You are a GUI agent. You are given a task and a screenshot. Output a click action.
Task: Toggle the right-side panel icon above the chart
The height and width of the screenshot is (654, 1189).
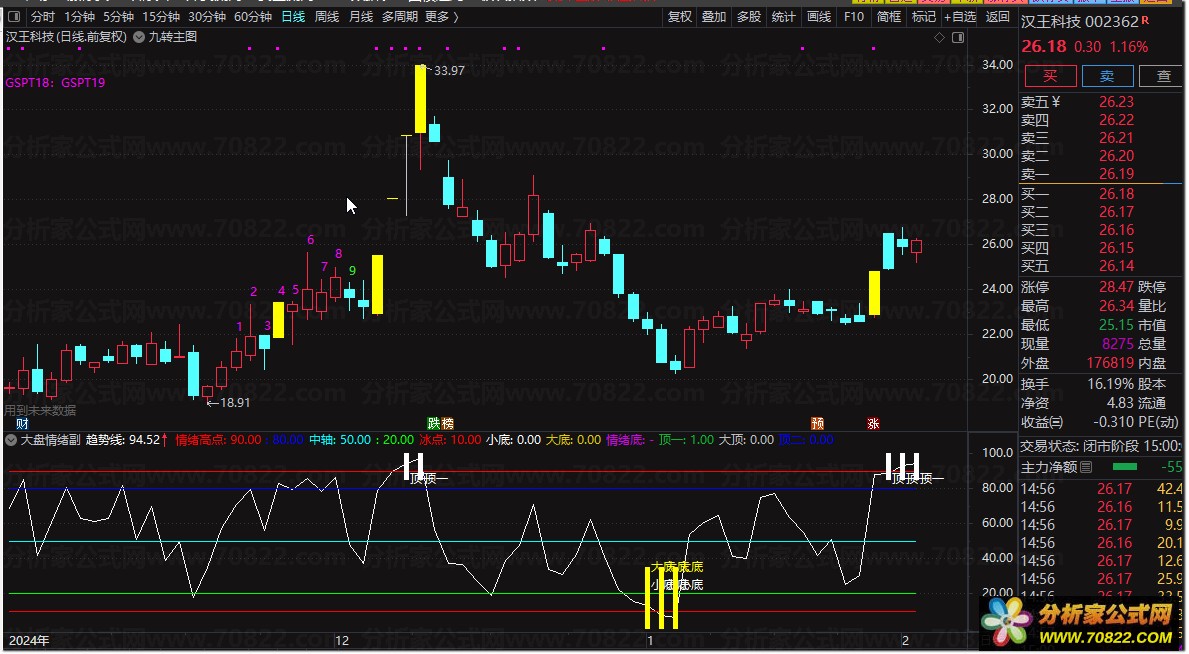(958, 37)
